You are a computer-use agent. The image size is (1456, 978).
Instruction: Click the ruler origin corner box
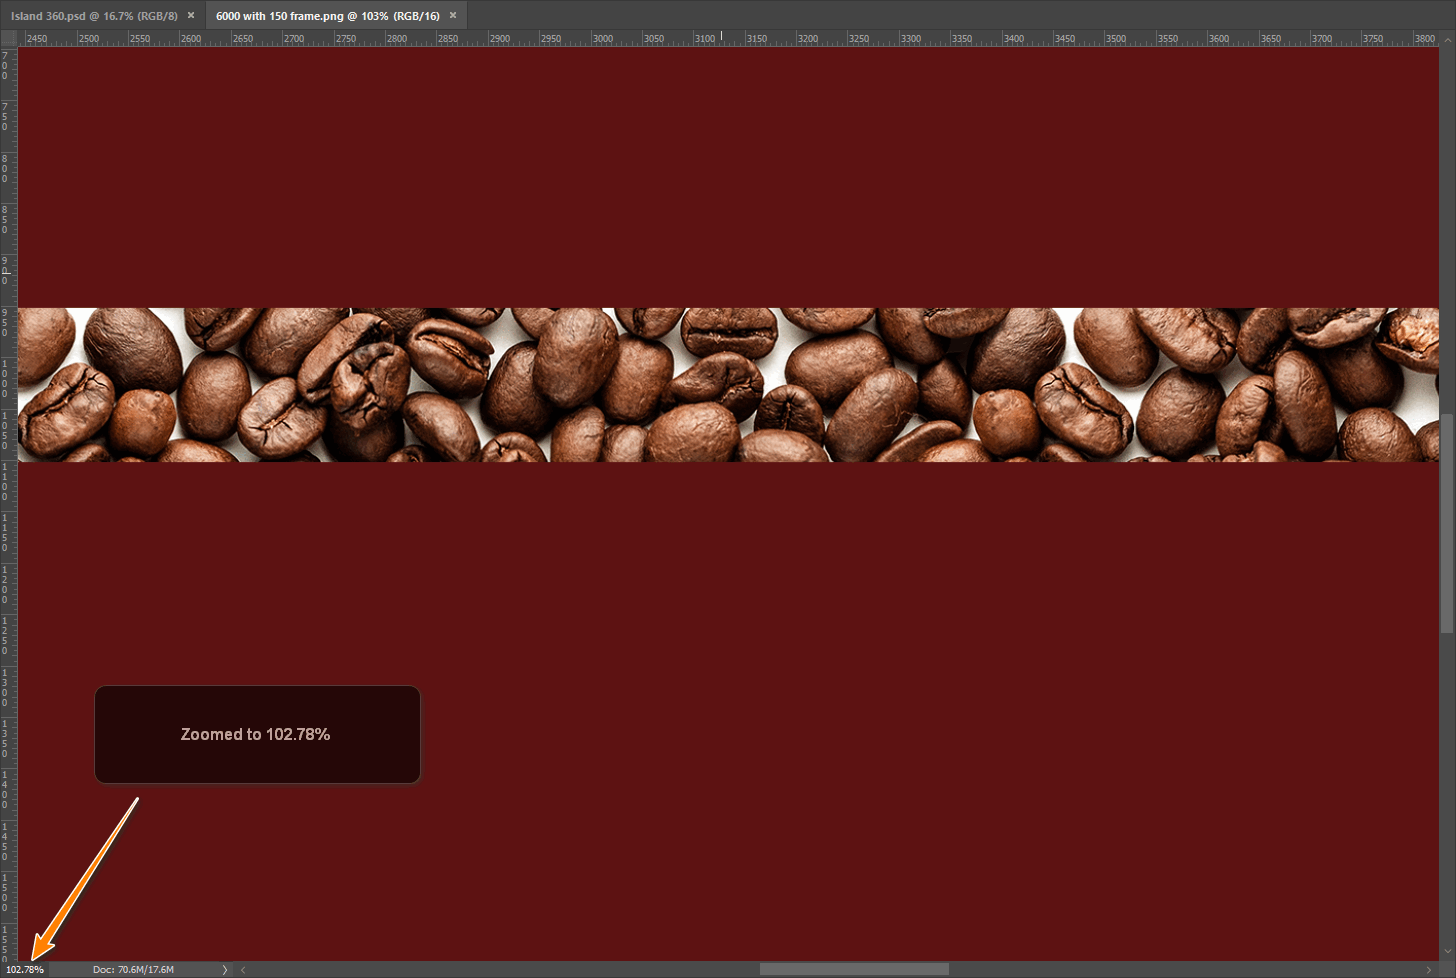[8, 38]
